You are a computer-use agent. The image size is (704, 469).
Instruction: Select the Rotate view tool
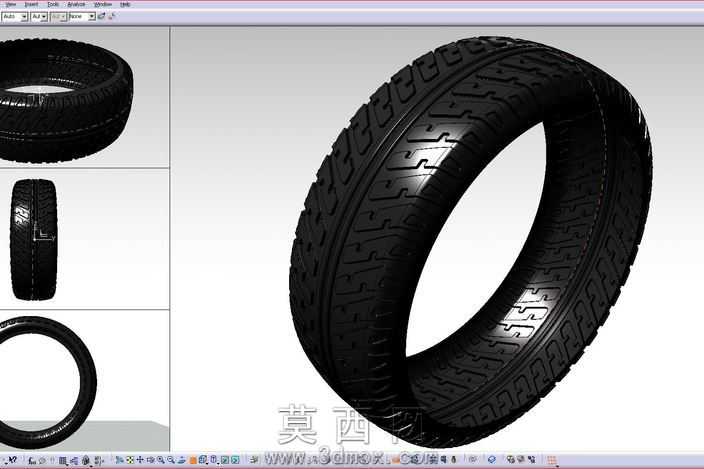tap(150, 460)
